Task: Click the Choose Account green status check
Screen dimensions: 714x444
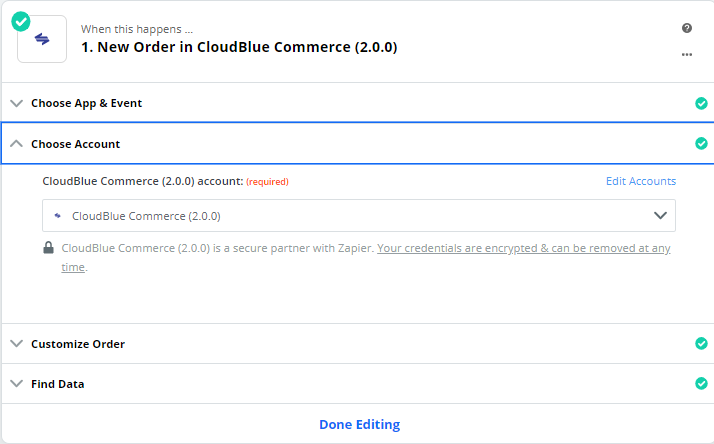Action: [x=701, y=143]
